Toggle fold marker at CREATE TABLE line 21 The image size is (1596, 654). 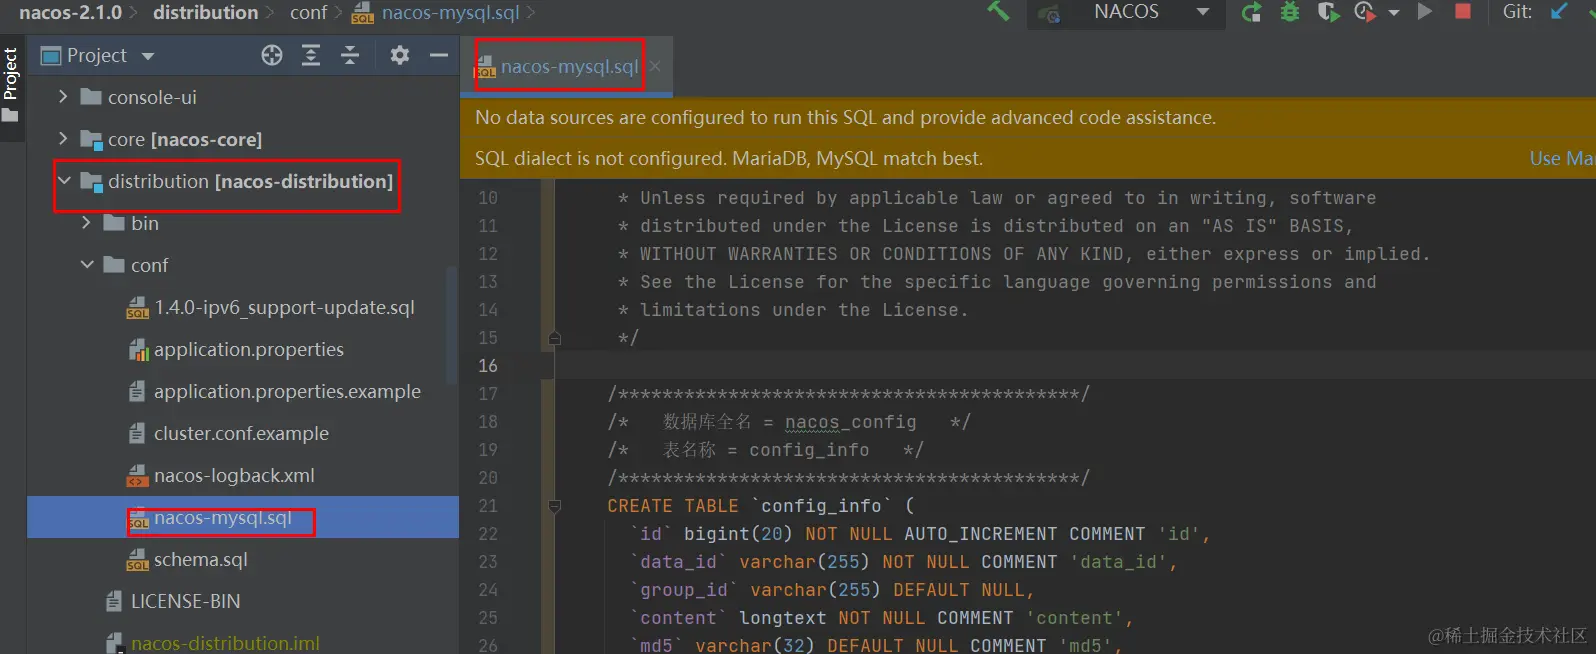tap(555, 506)
